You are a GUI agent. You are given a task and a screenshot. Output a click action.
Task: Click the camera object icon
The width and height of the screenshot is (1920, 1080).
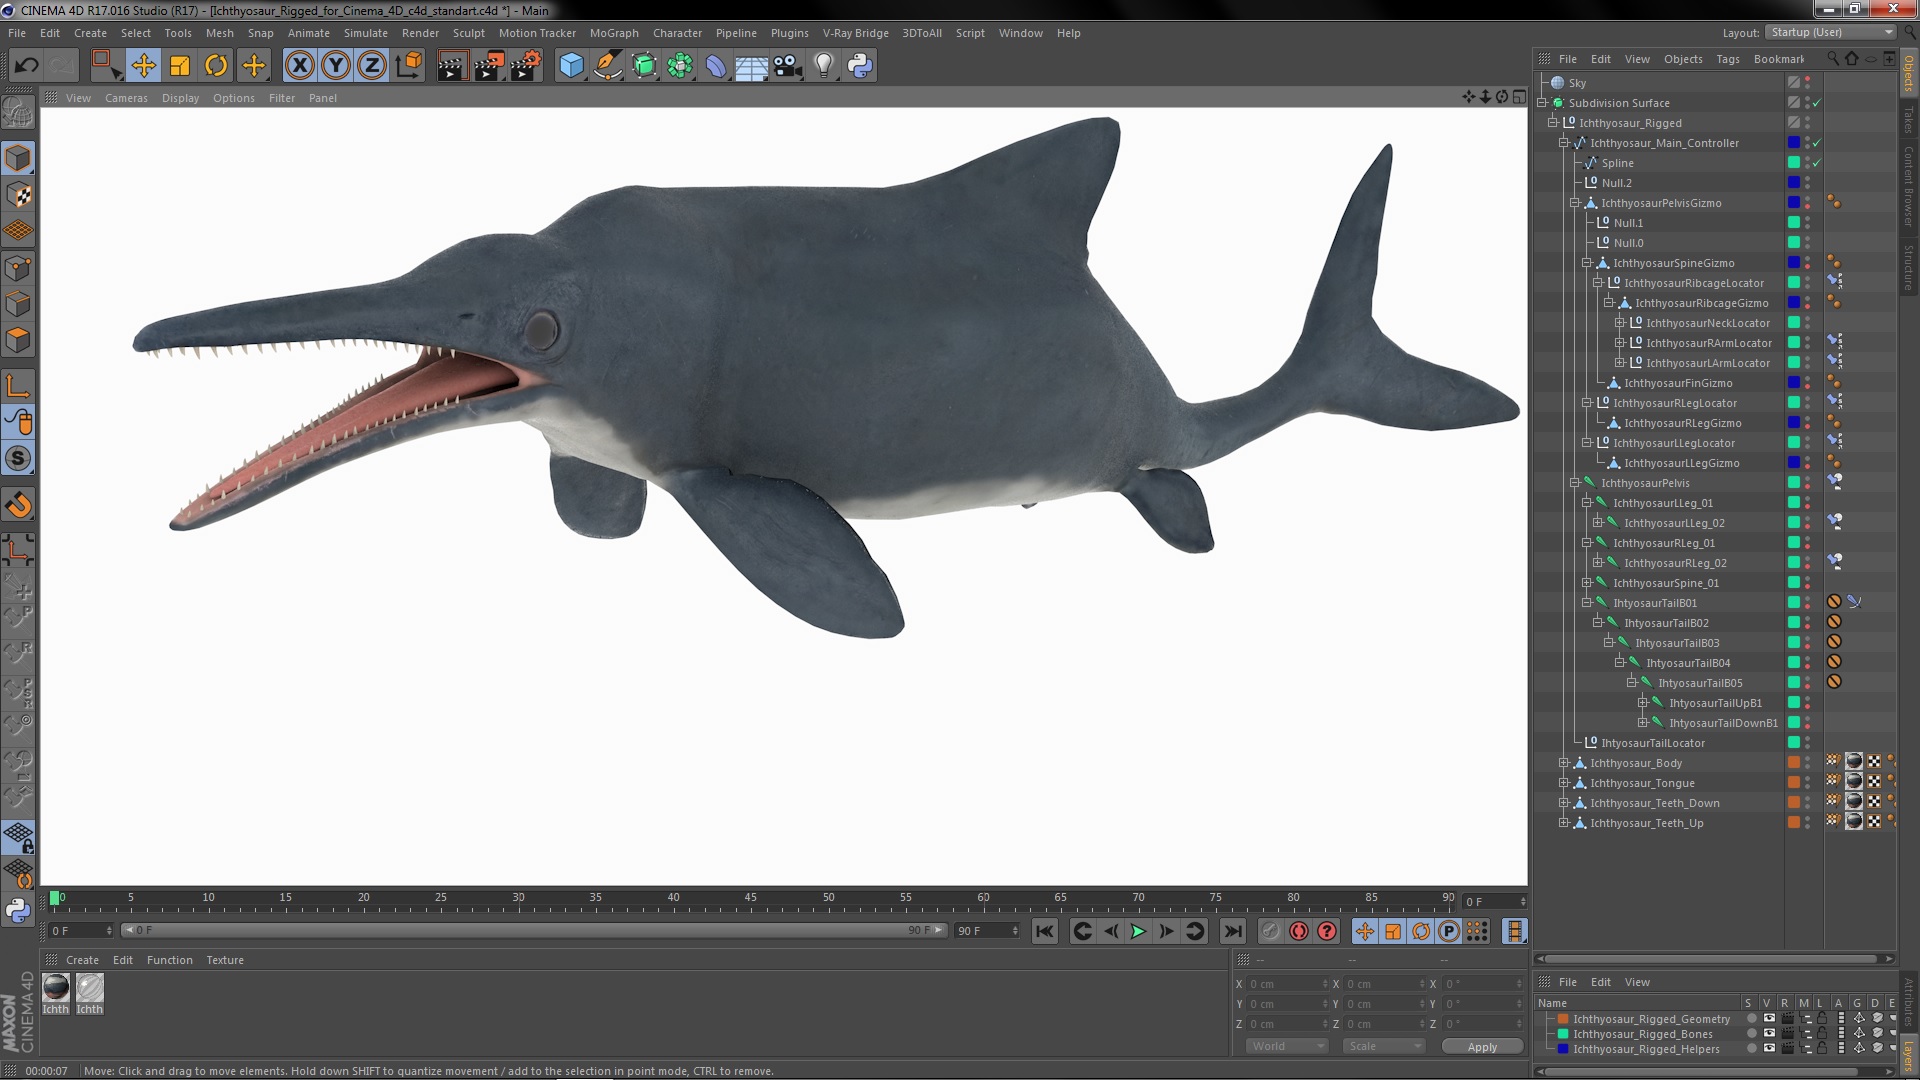[x=788, y=66]
